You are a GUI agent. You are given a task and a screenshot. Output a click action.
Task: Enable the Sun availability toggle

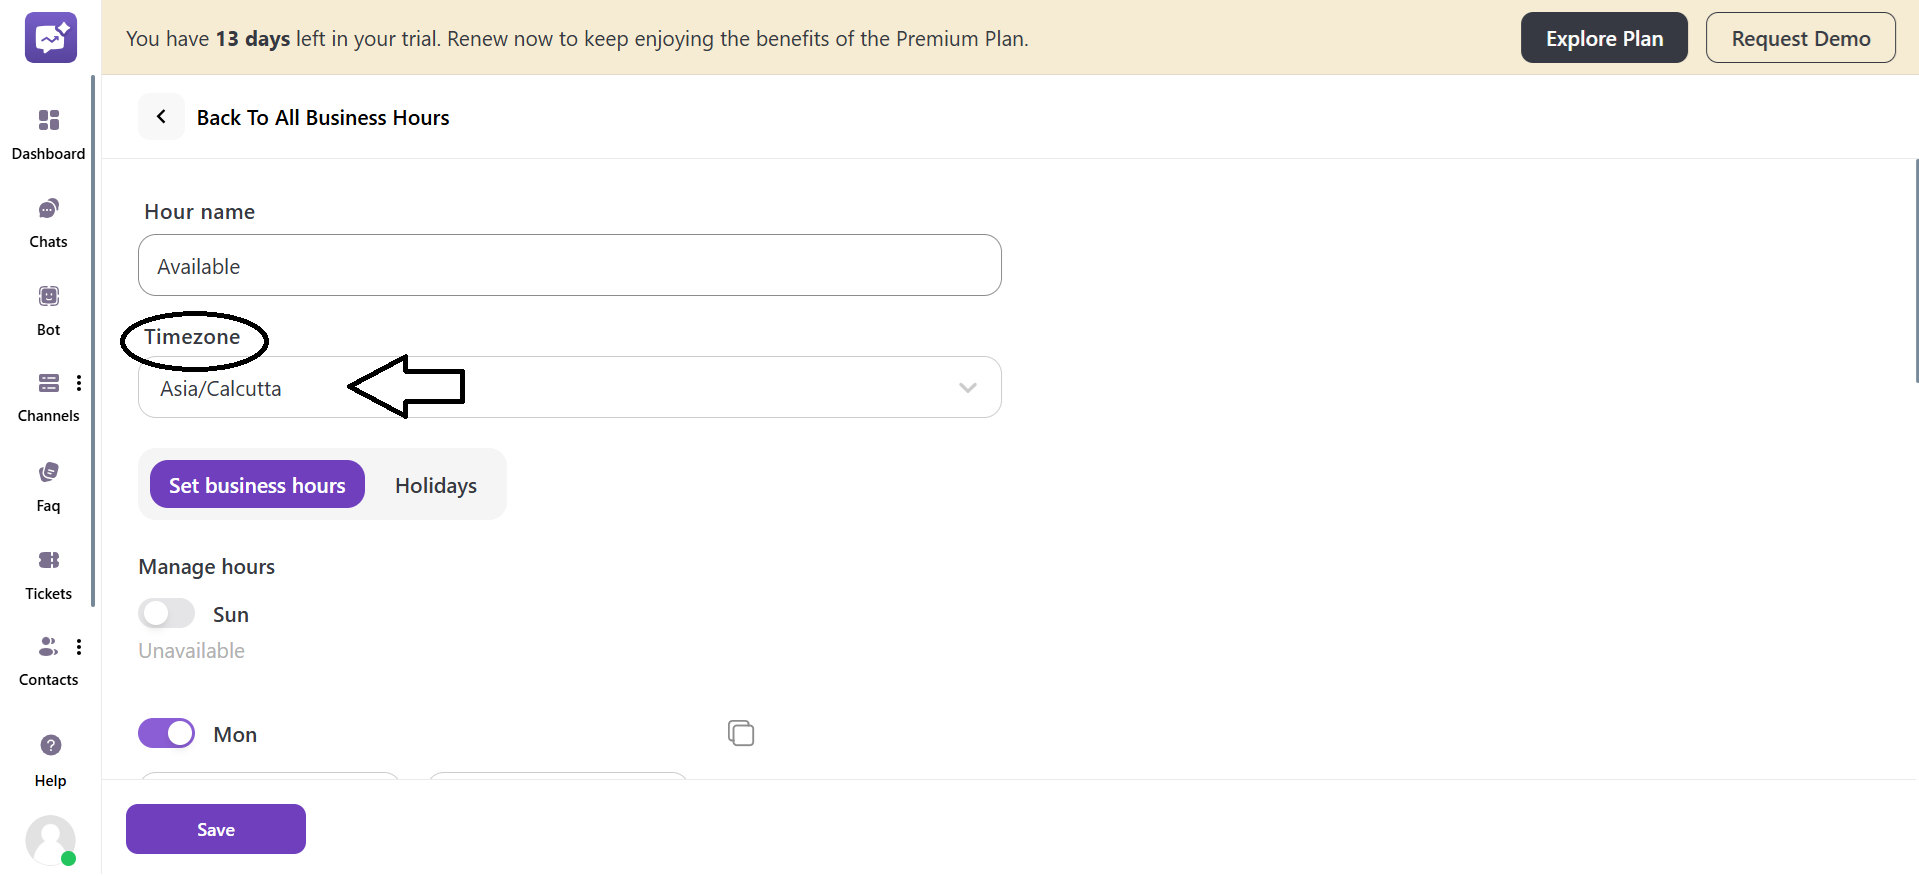click(x=166, y=613)
